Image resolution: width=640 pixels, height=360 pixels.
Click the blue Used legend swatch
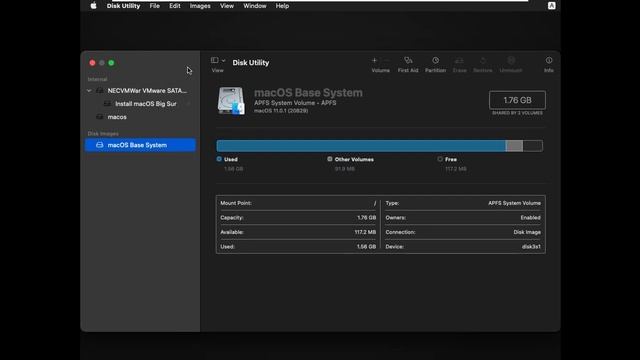(x=219, y=159)
